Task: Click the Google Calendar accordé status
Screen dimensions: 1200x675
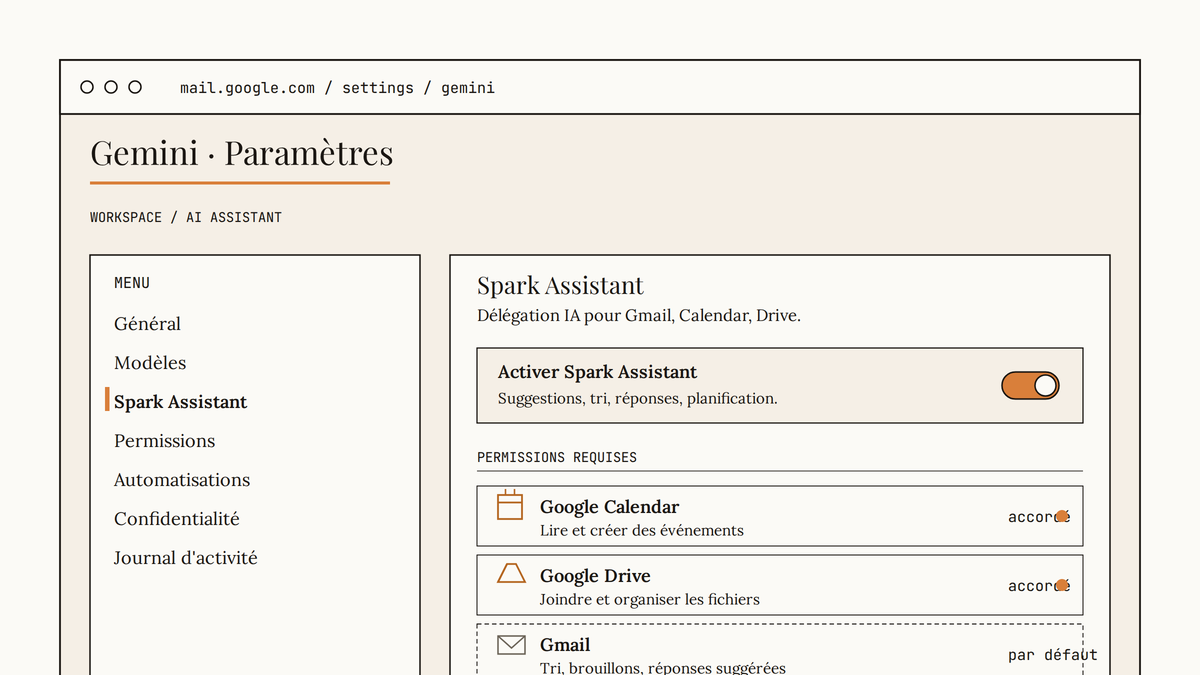Action: tap(1039, 517)
